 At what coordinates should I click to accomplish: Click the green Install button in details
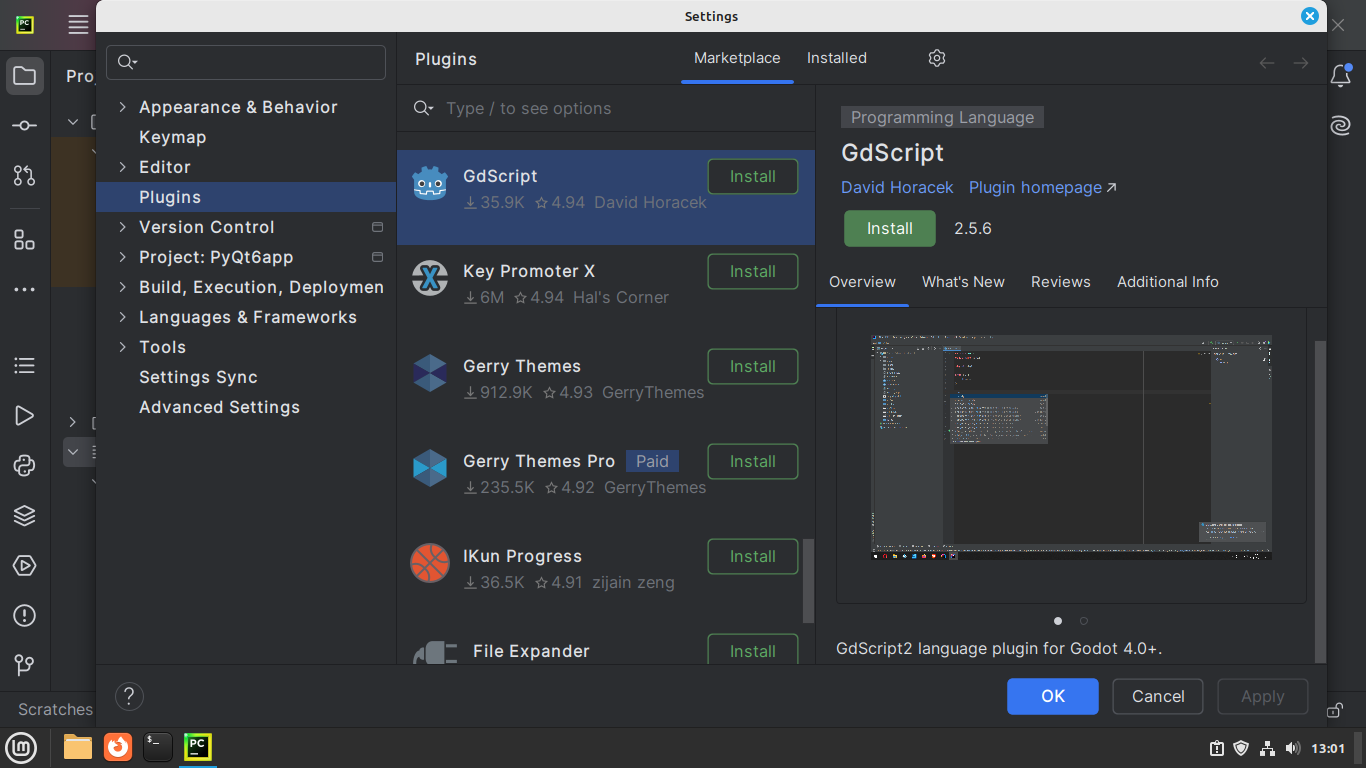pyautogui.click(x=889, y=229)
